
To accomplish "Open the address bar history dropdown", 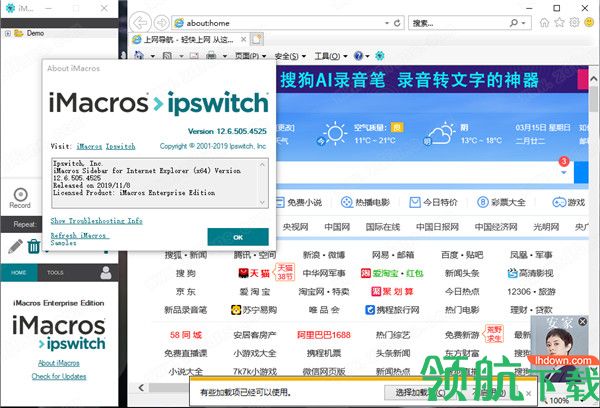I will [x=387, y=23].
